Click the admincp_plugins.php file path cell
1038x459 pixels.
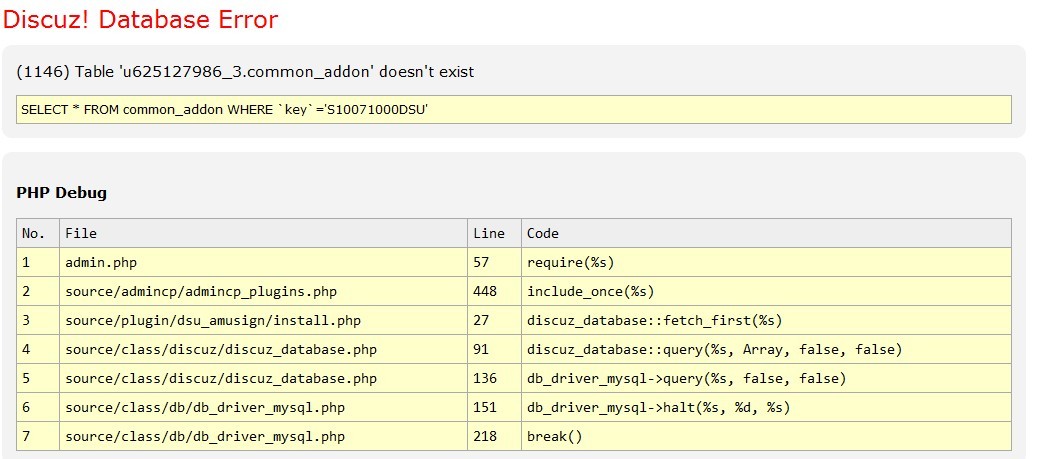[x=201, y=291]
